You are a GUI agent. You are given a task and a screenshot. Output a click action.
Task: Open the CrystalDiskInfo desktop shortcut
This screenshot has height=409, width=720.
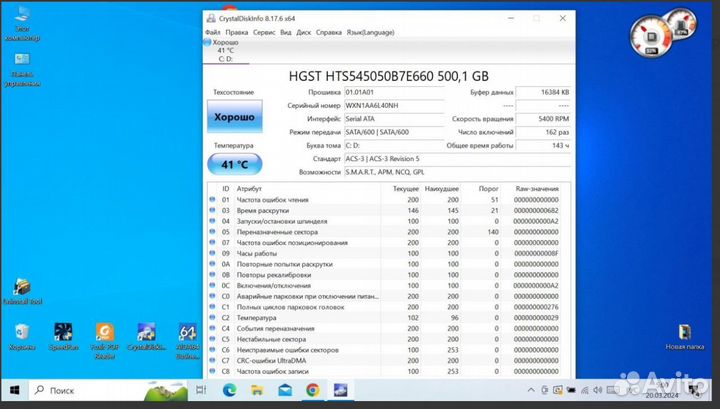[146, 337]
